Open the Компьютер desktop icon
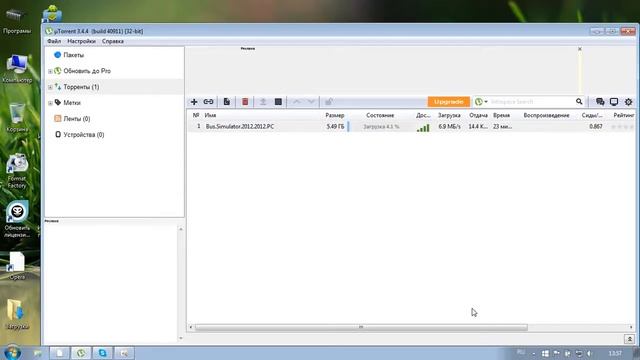The image size is (640, 360). pos(17,69)
